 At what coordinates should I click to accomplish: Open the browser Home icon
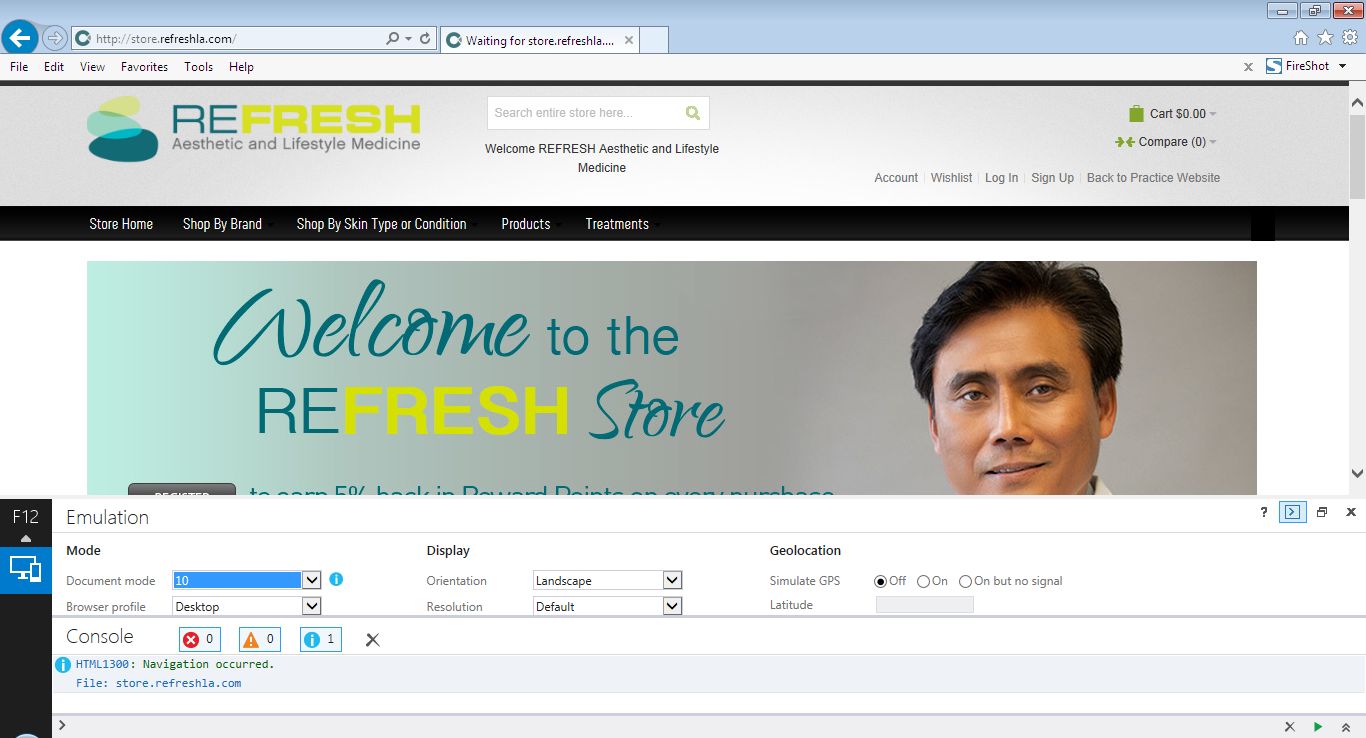coord(1301,38)
